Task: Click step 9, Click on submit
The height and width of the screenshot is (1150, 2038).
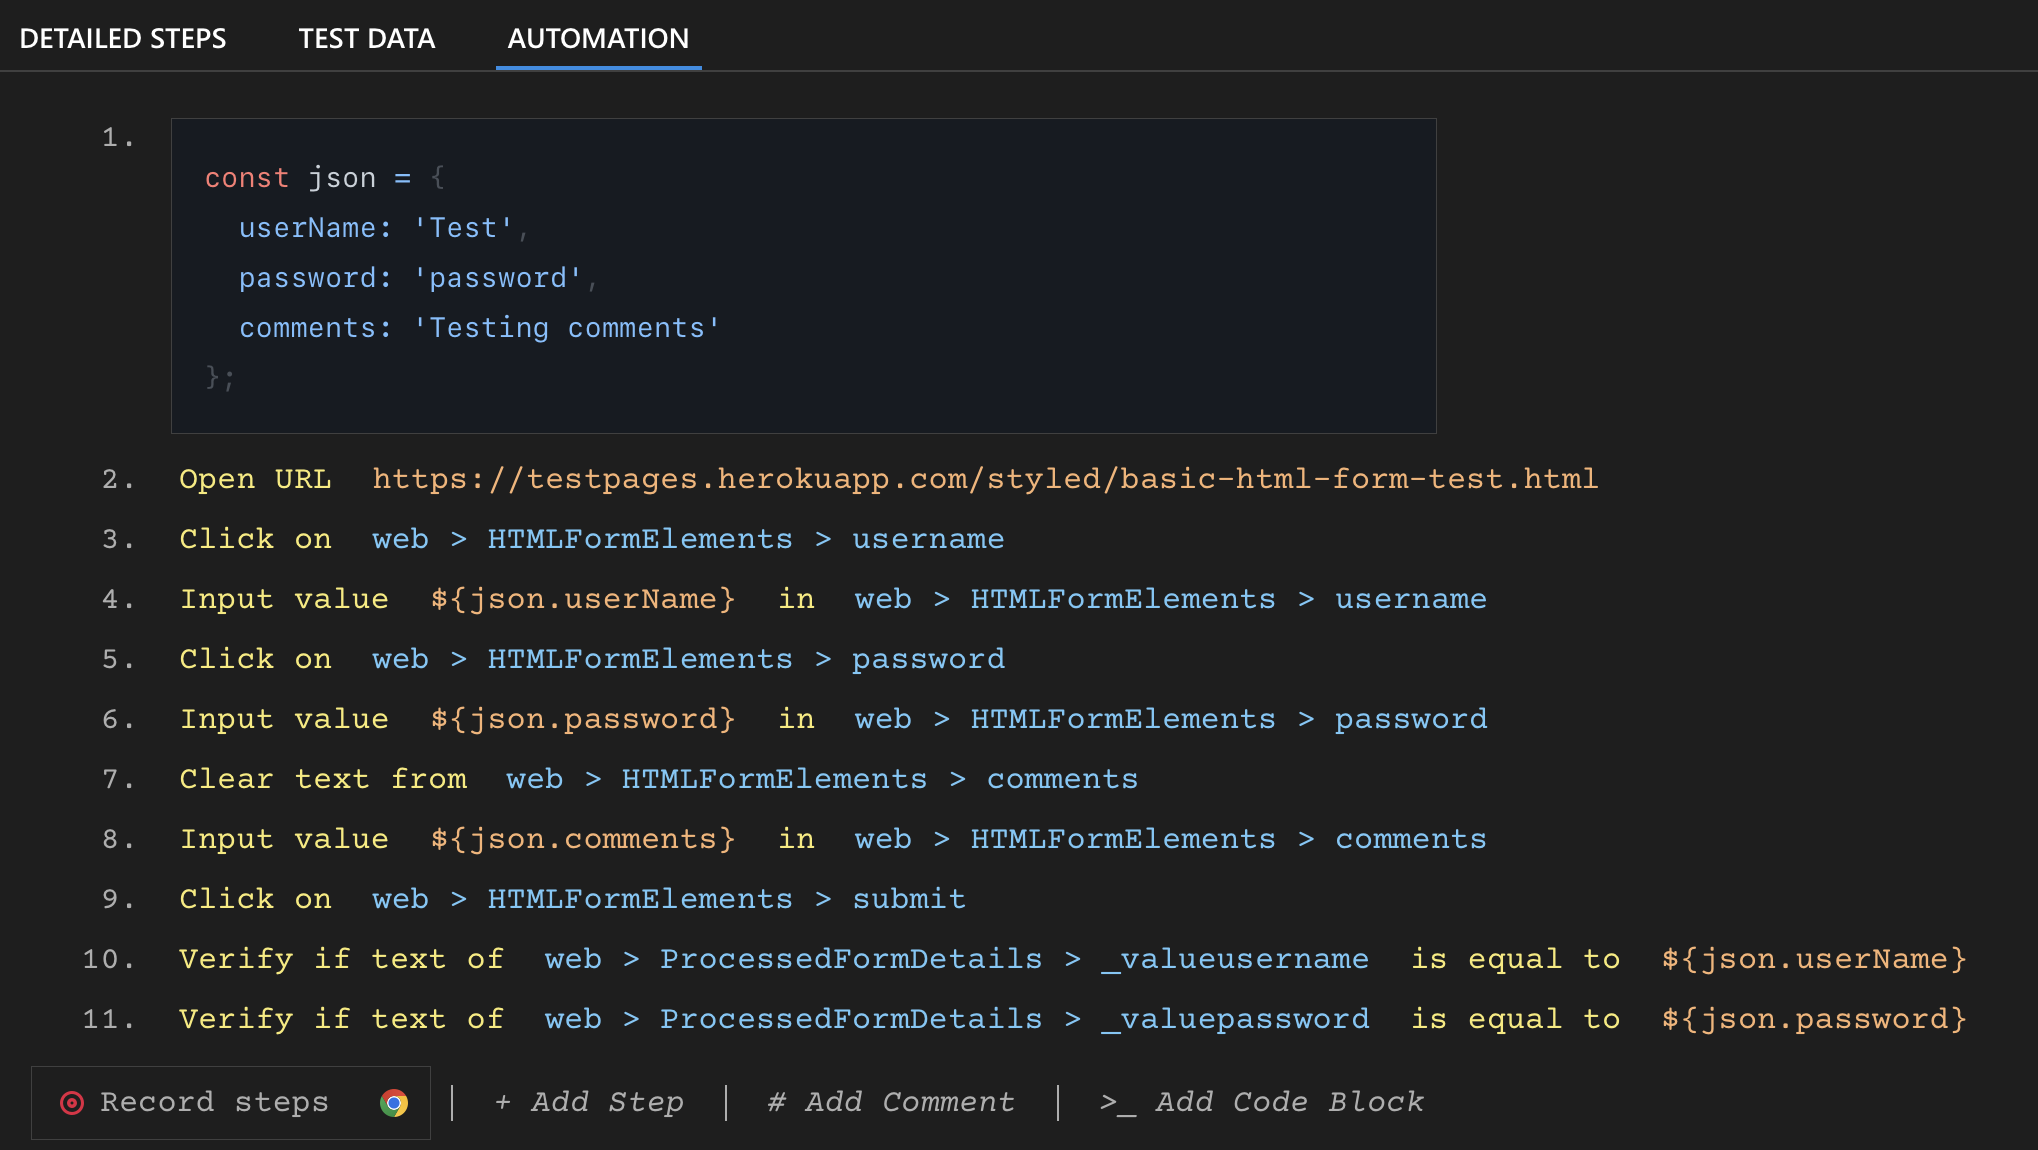Action: [570, 898]
